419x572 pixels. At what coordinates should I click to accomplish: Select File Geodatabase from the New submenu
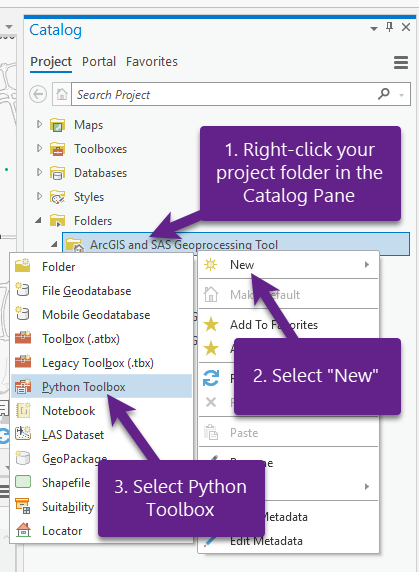click(101, 290)
